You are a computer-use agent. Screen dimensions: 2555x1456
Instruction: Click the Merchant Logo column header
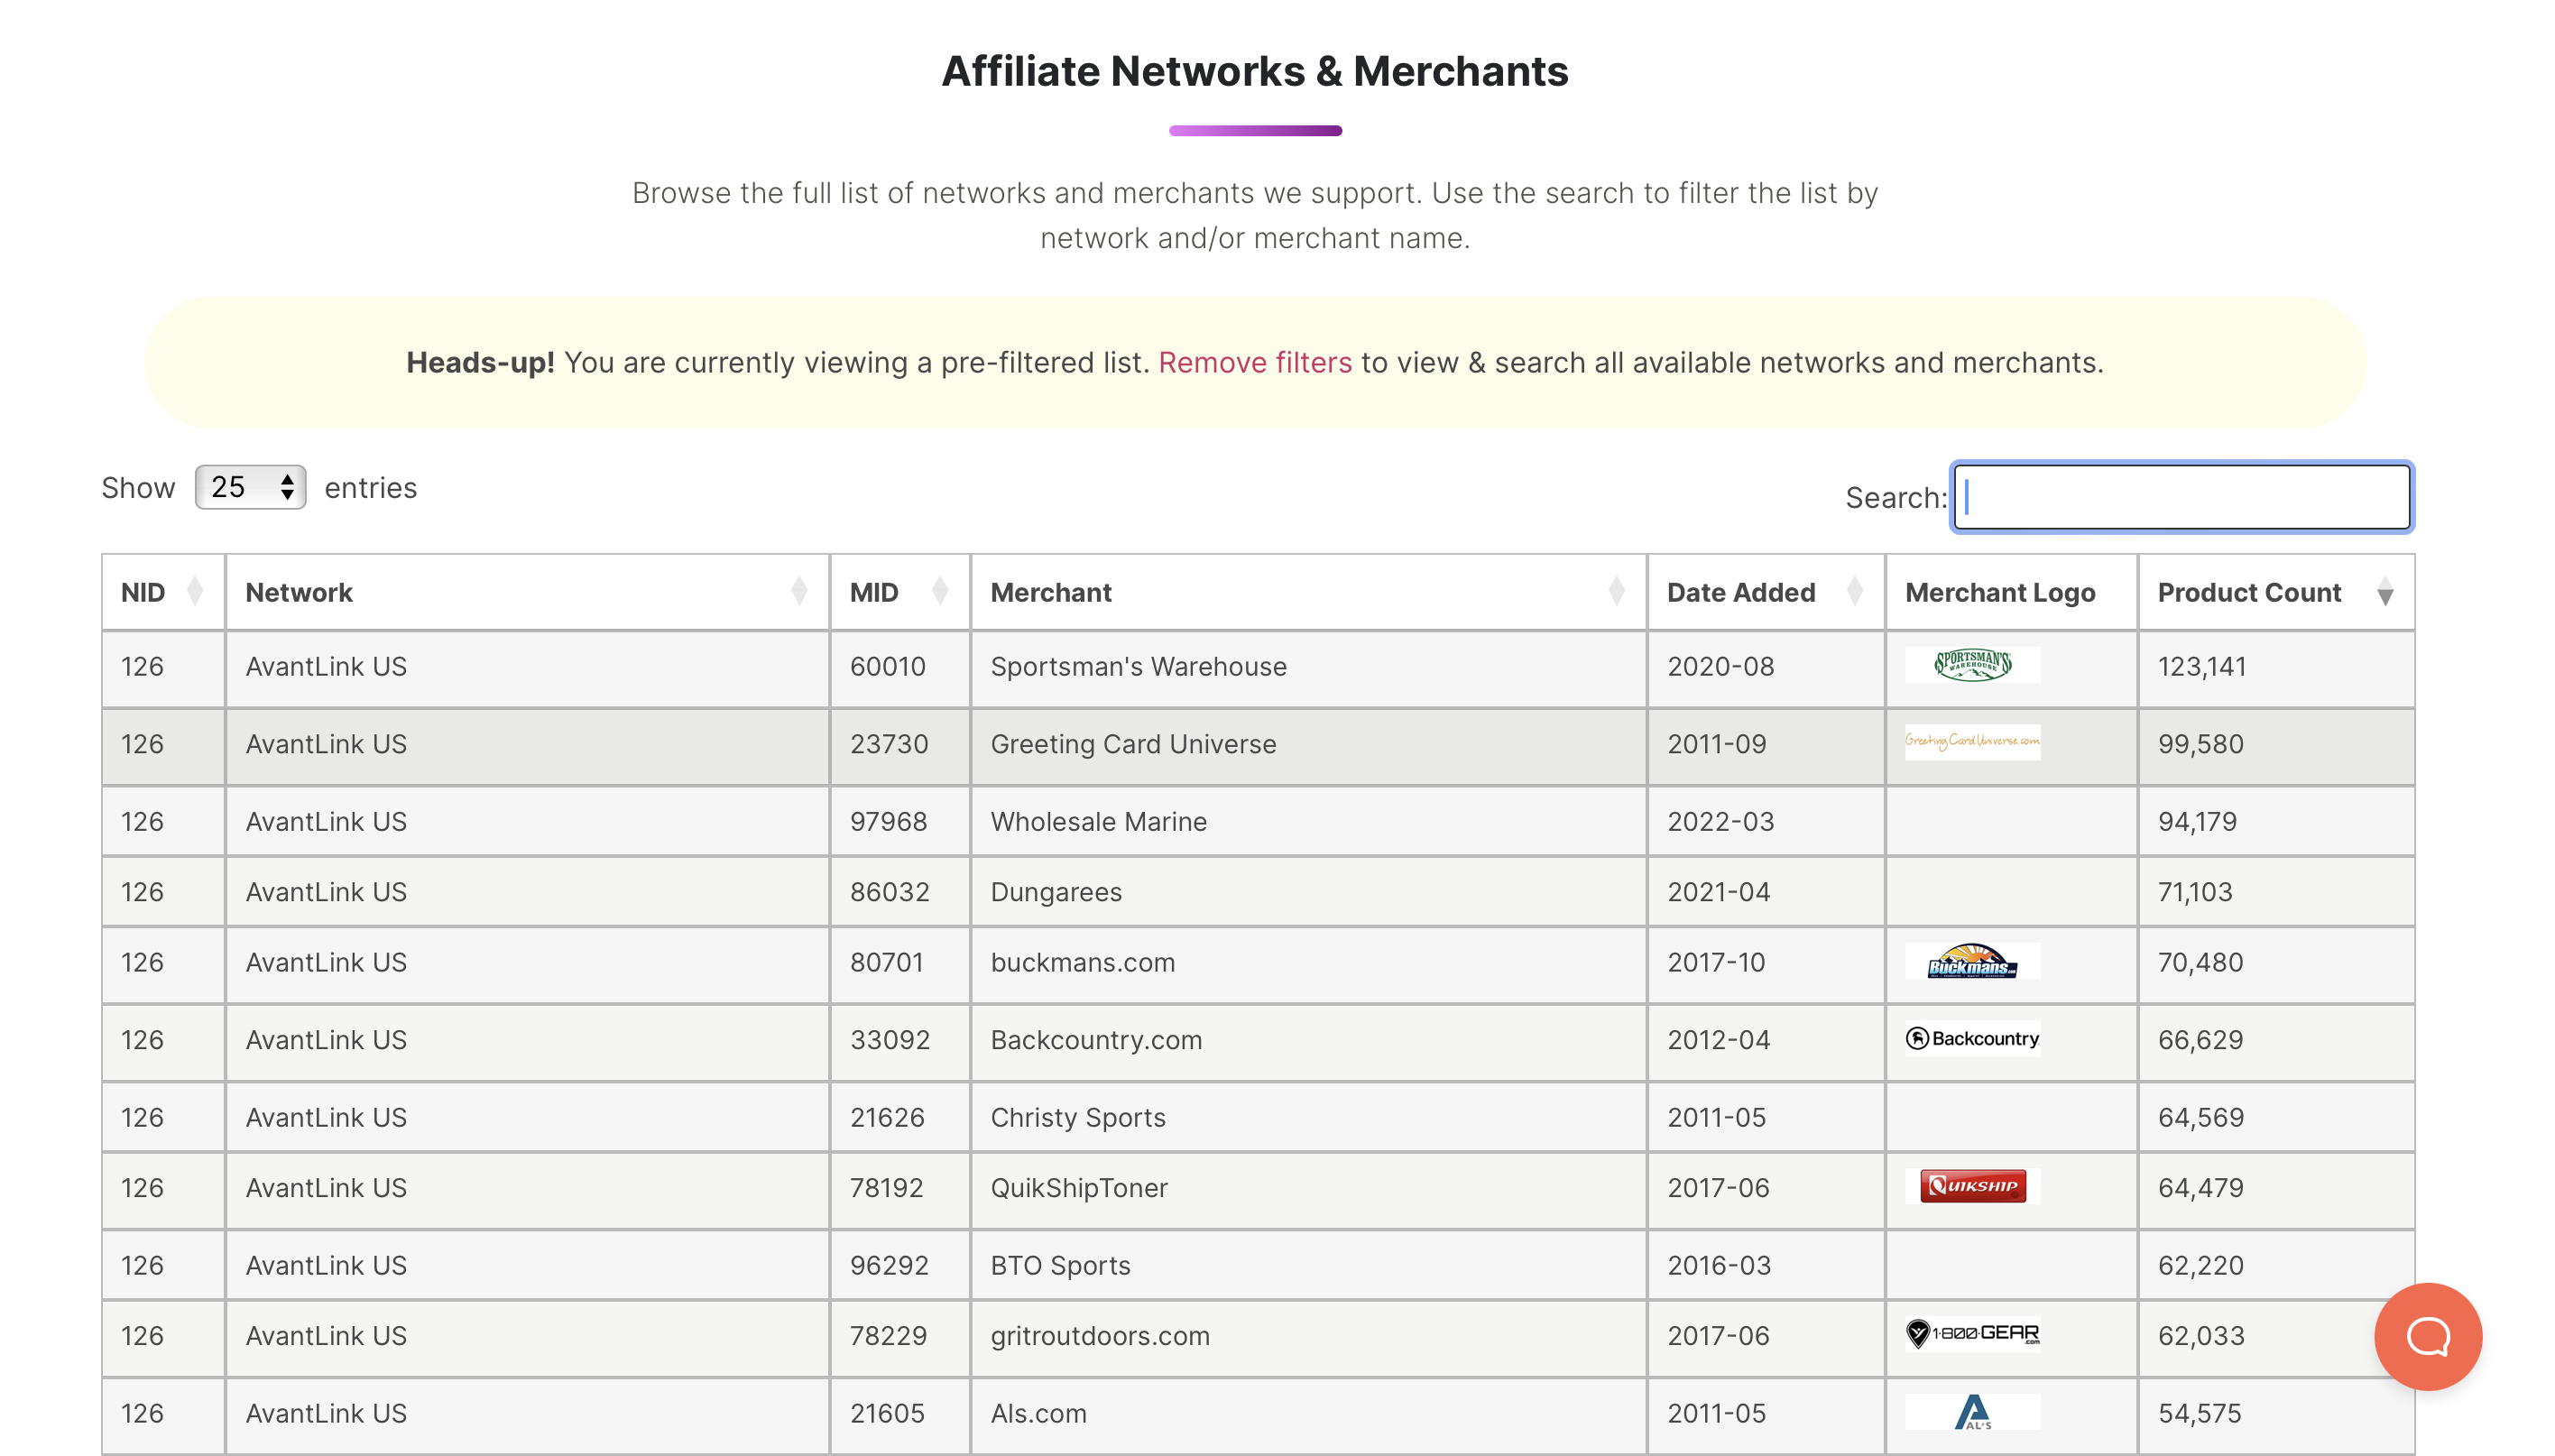tap(2011, 592)
